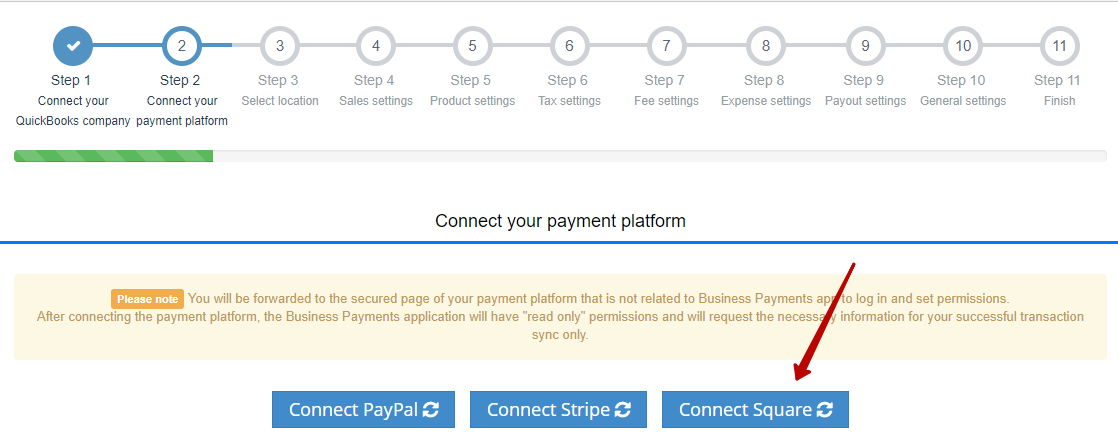The width and height of the screenshot is (1118, 442).
Task: Click the 'Finish' step label
Action: point(1059,101)
